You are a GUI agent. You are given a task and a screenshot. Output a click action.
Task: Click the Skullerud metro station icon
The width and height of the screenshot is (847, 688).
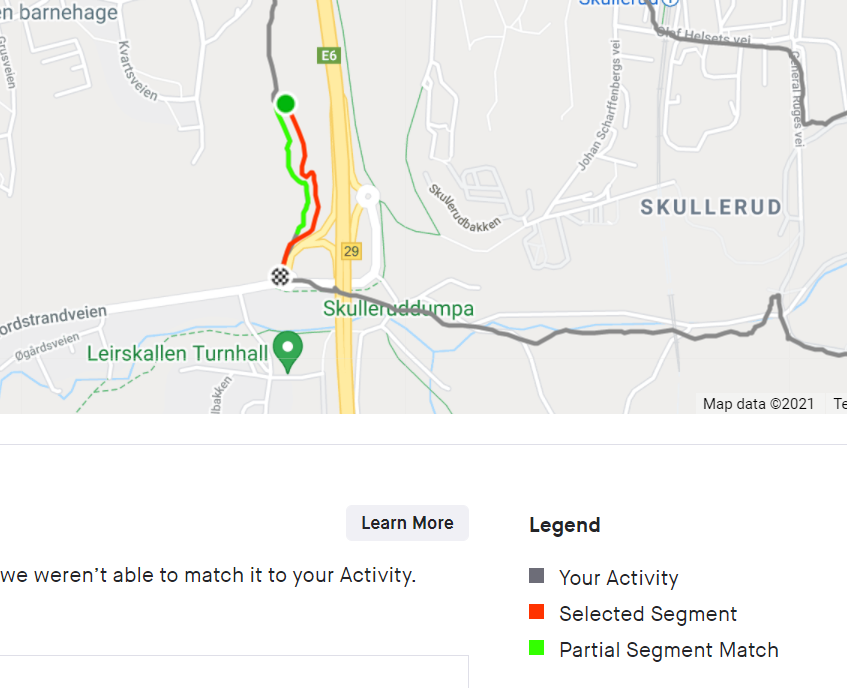tap(670, 2)
